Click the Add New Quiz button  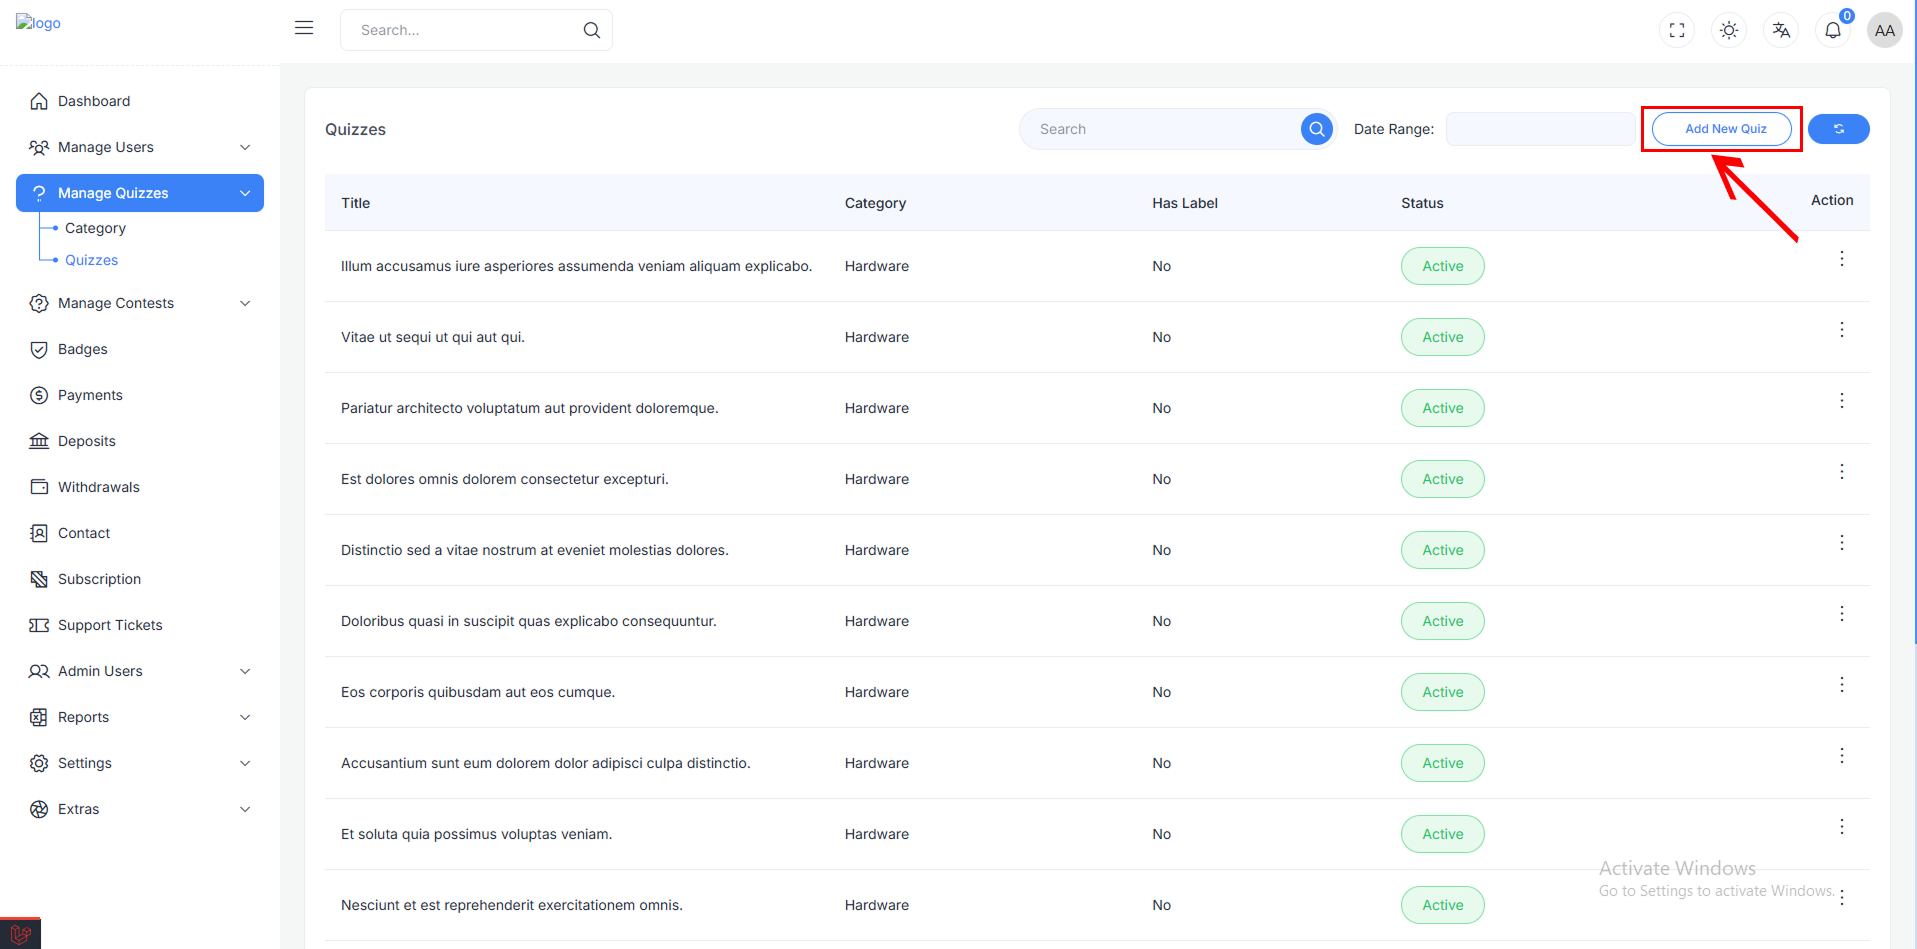click(x=1722, y=129)
